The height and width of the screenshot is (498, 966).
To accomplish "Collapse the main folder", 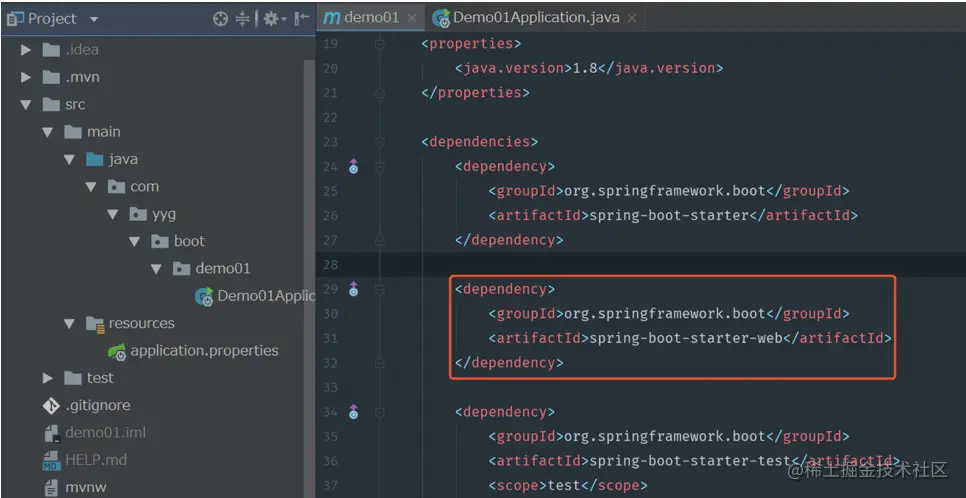I will click(48, 132).
